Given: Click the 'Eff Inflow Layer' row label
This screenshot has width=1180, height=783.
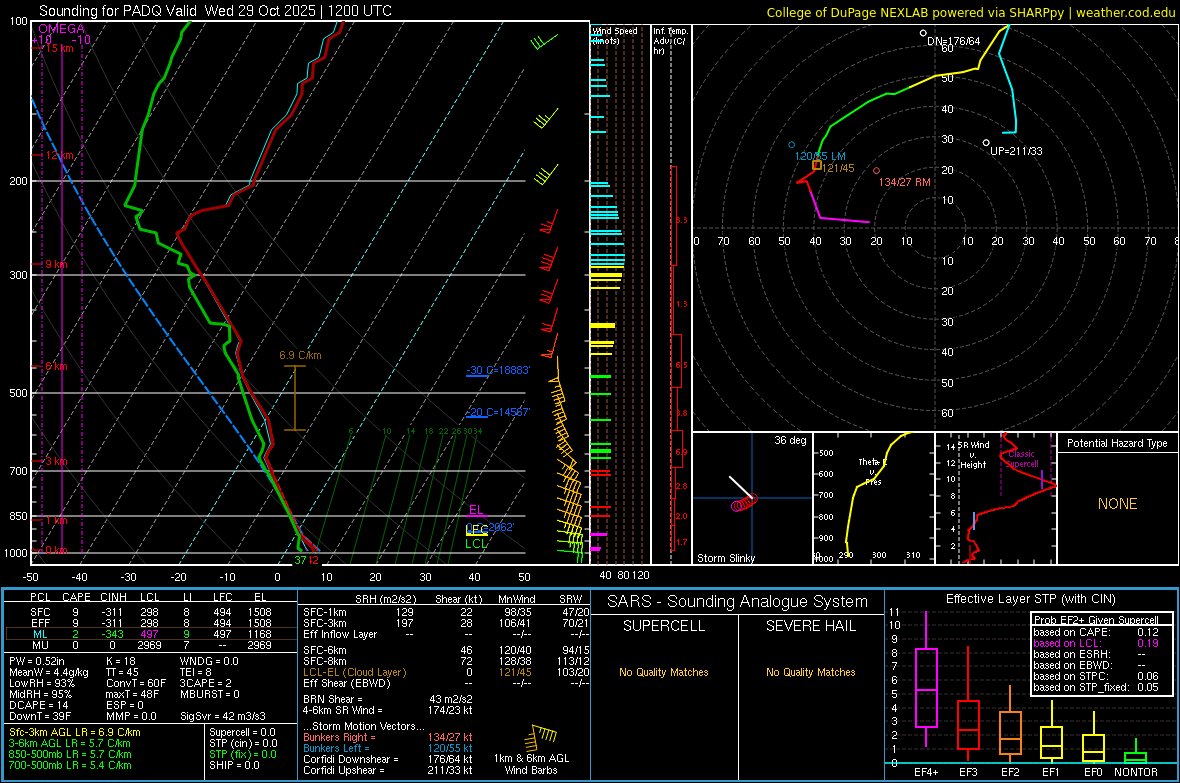Looking at the screenshot, I should 340,634.
